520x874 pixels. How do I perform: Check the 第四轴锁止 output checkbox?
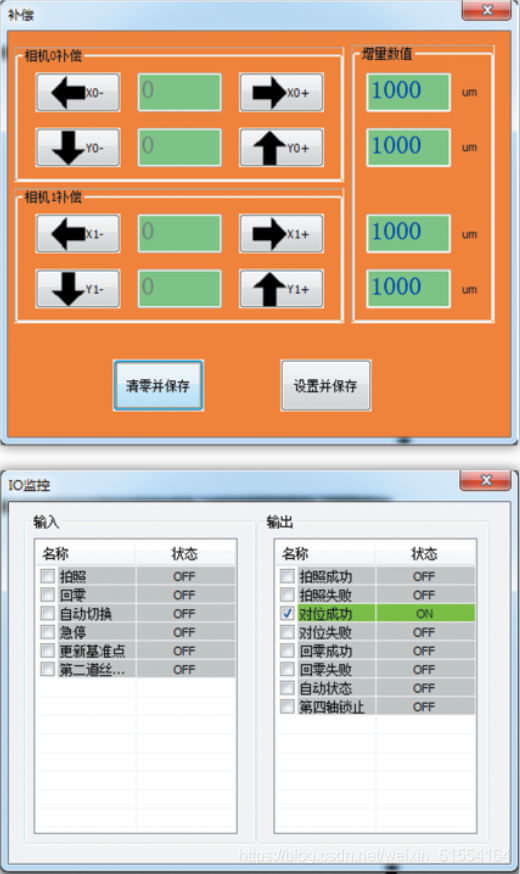click(288, 706)
